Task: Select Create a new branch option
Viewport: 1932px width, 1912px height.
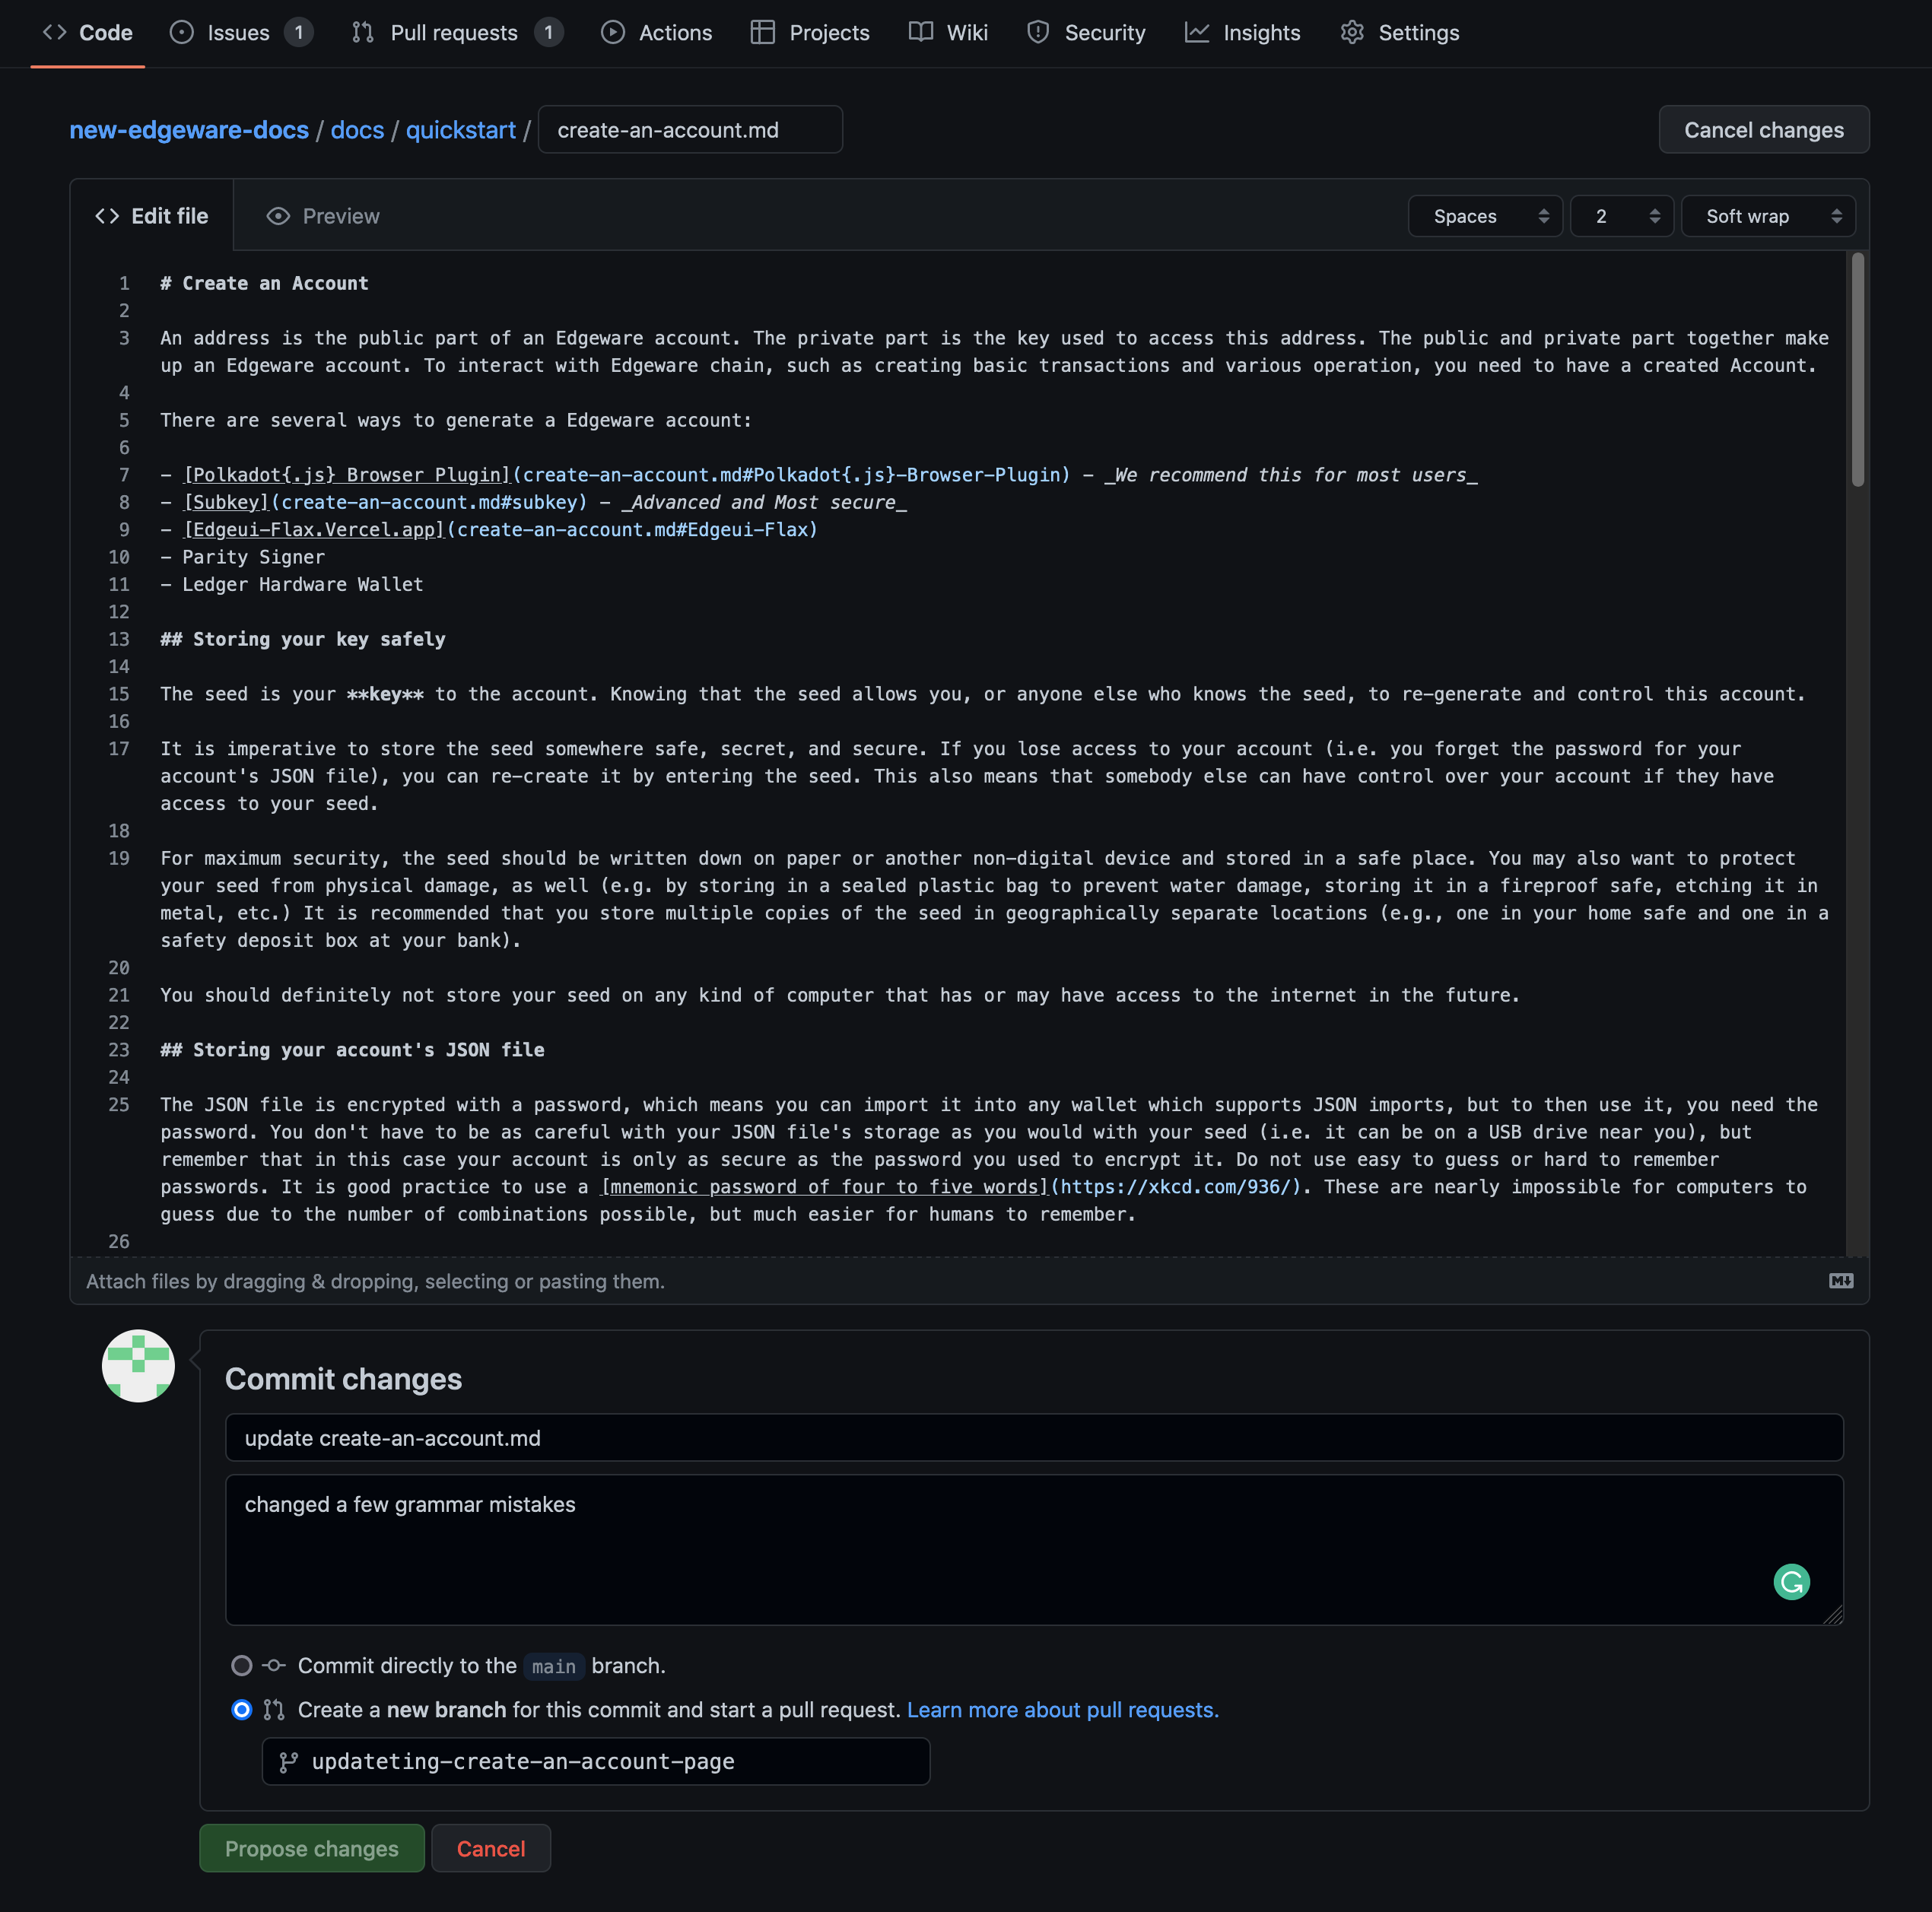Action: [x=242, y=1709]
